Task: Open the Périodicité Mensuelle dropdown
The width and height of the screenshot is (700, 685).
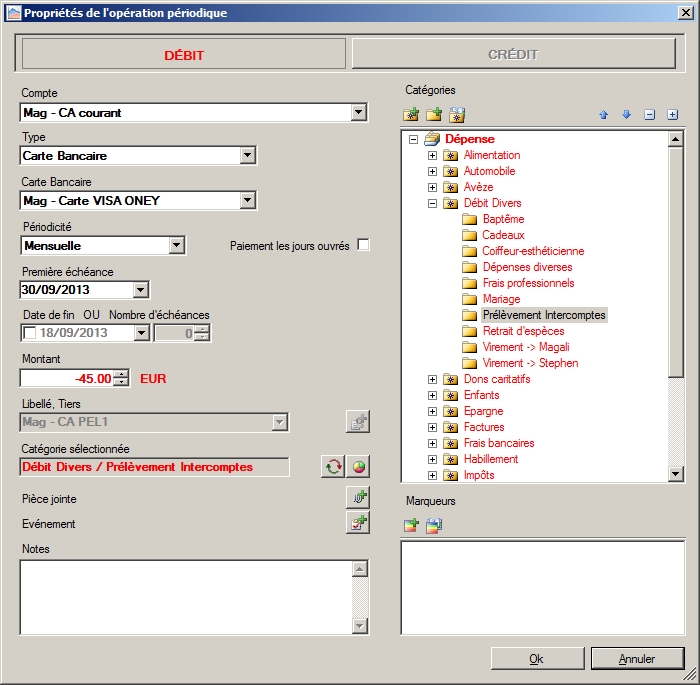Action: click(x=177, y=245)
